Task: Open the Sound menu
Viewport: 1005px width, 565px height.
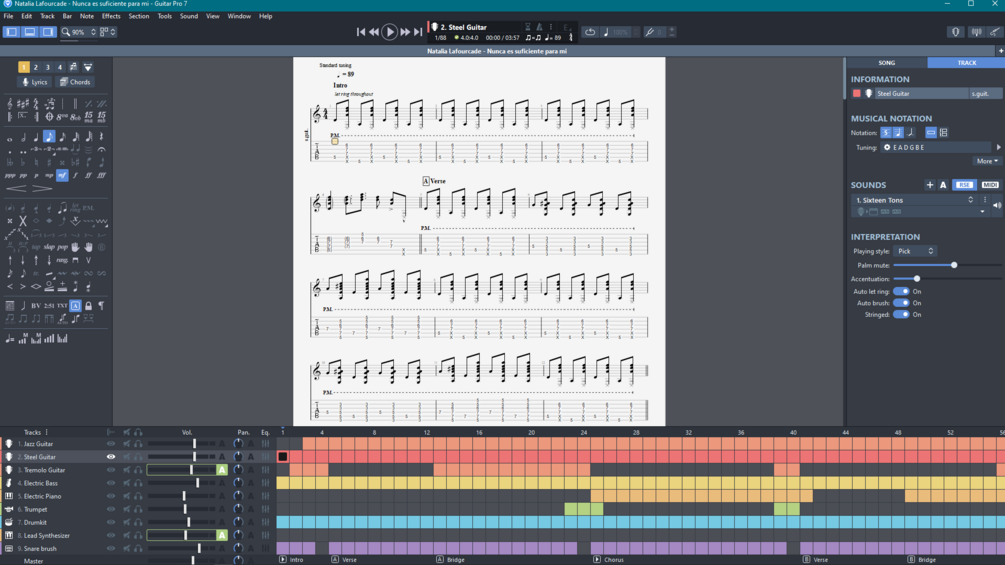Action: click(188, 16)
